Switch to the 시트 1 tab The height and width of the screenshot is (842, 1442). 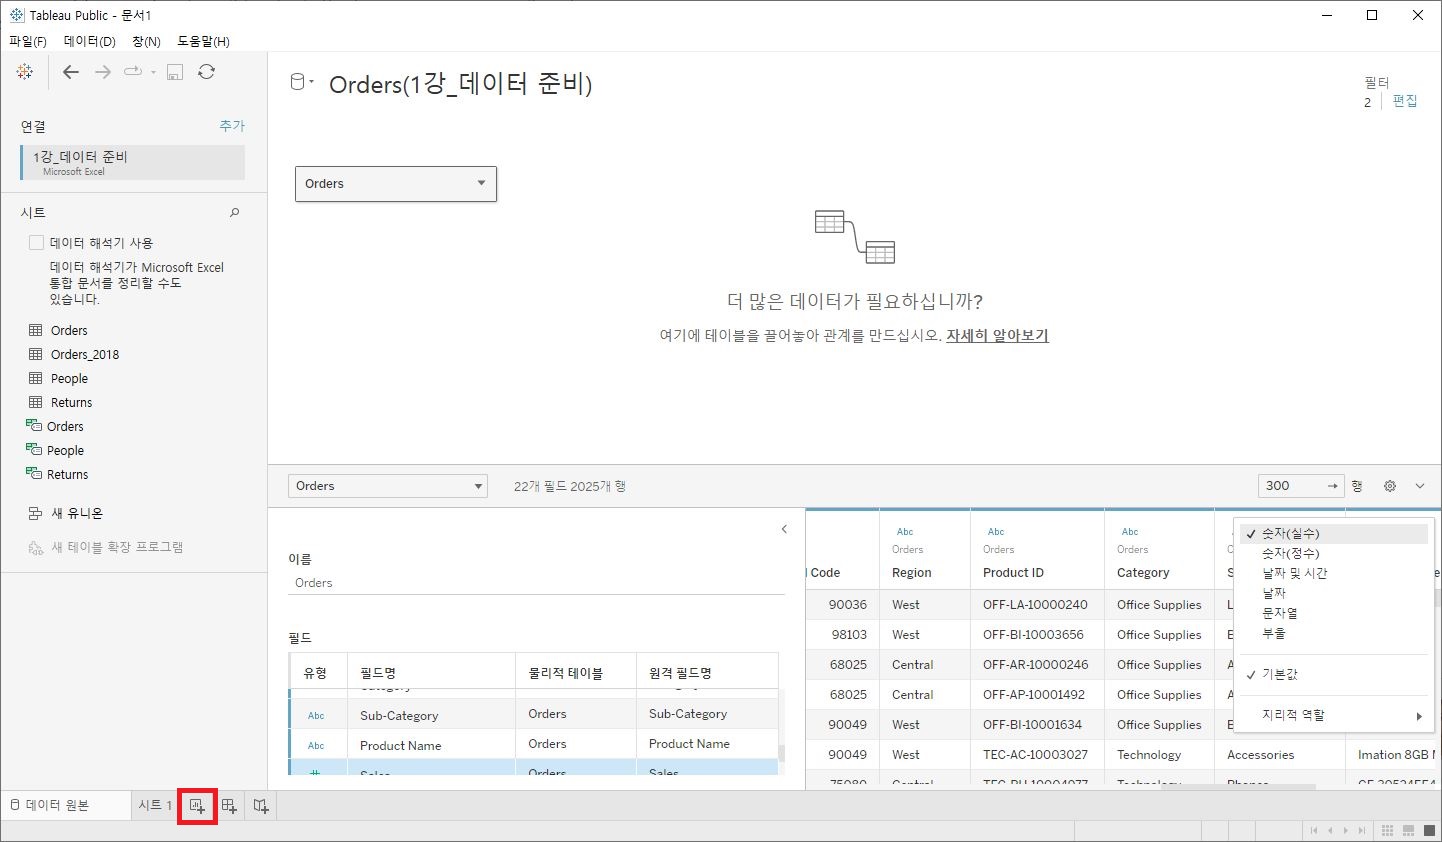[155, 805]
